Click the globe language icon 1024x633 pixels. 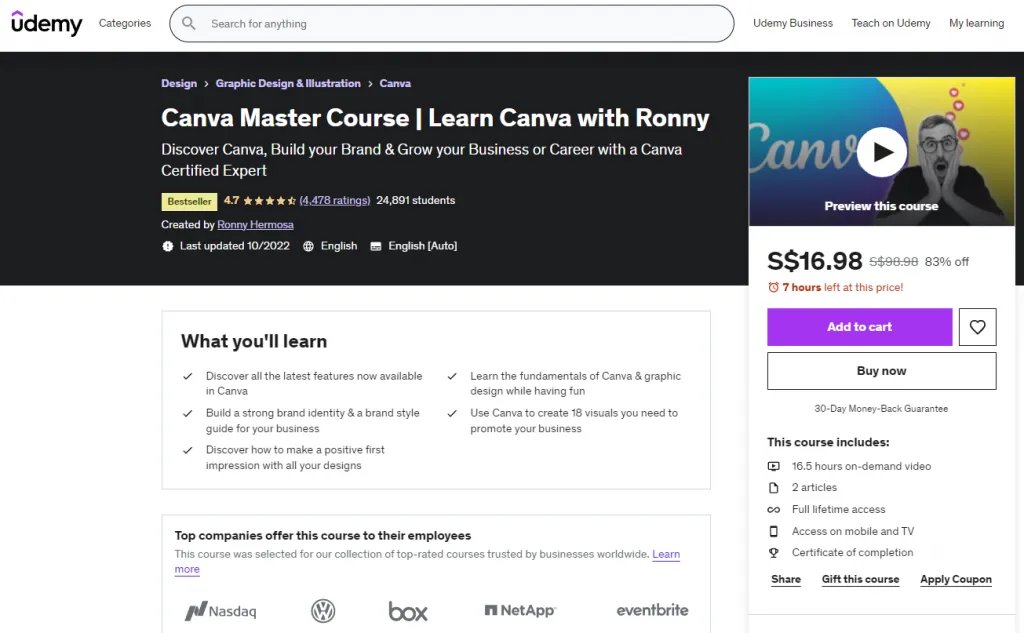pos(308,246)
